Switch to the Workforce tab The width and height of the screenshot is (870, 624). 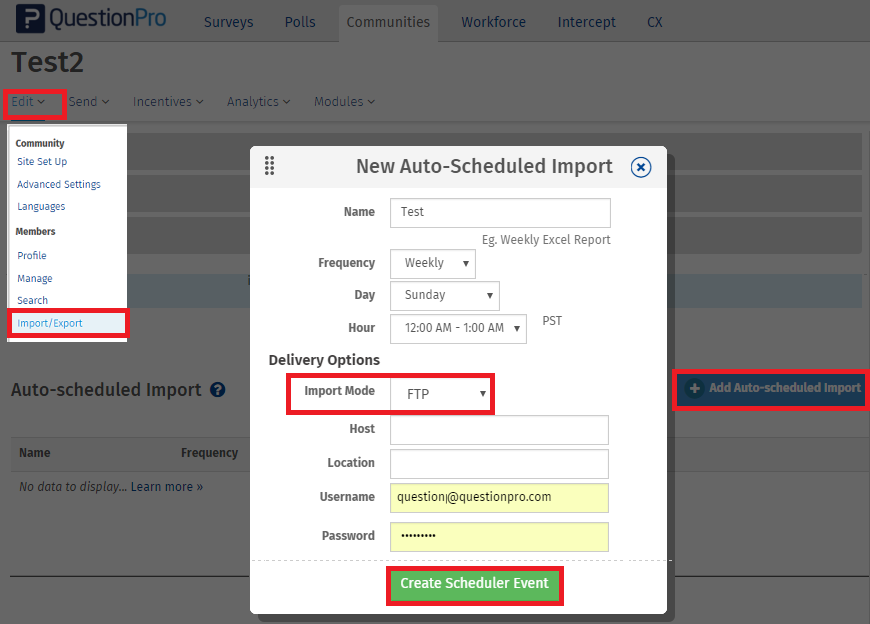pyautogui.click(x=493, y=21)
